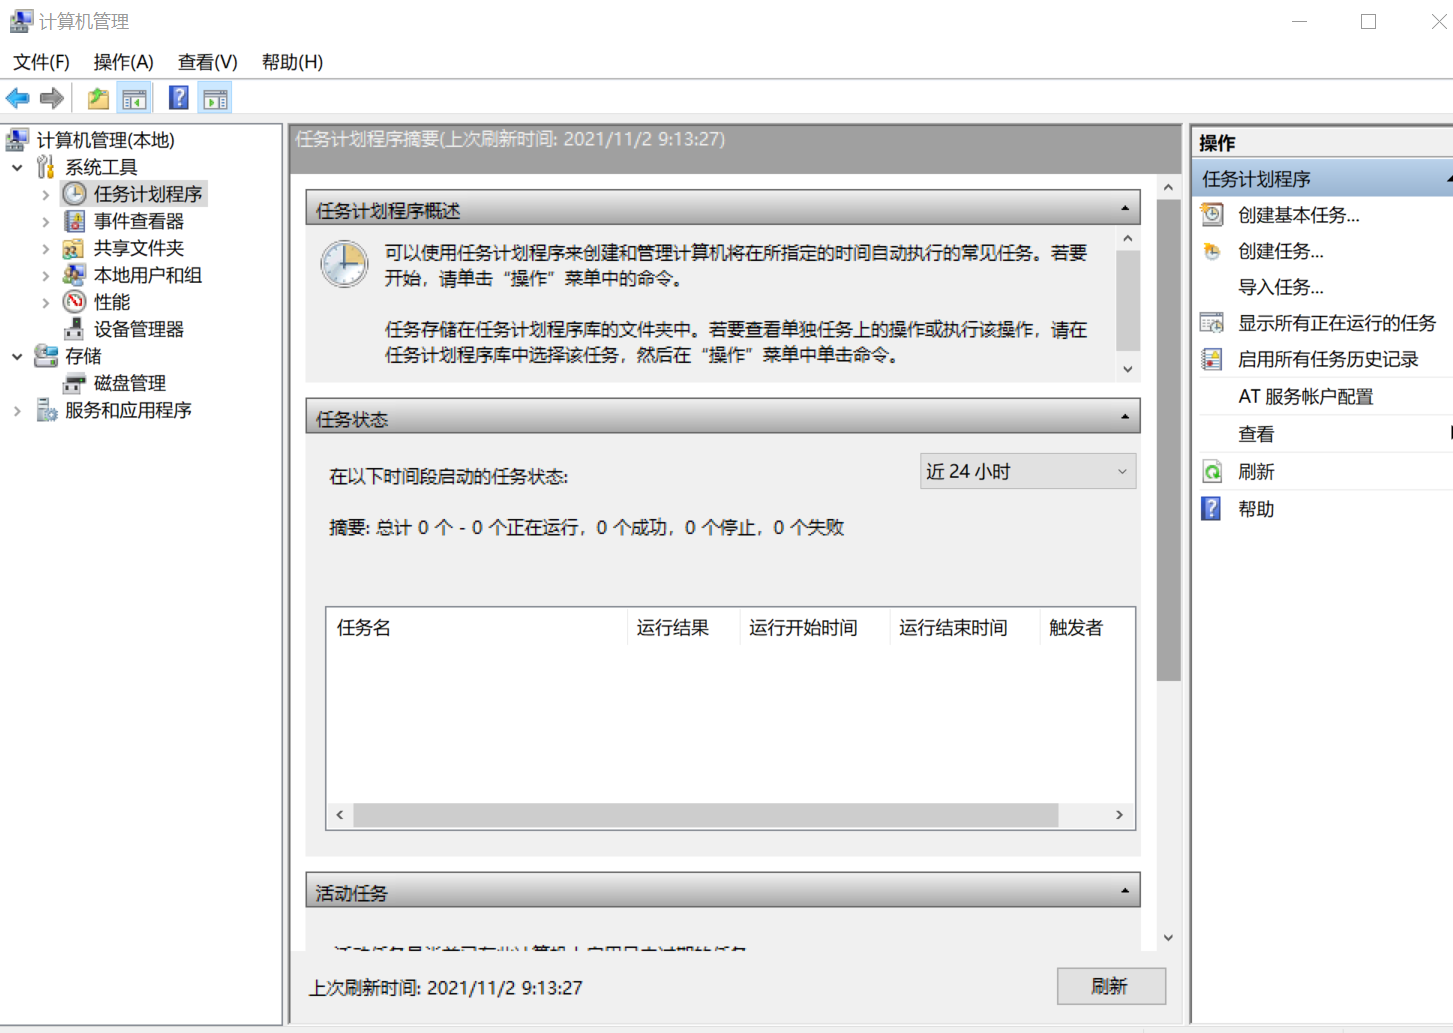The width and height of the screenshot is (1453, 1033).
Task: Click the 存储 storage icon
Action: point(46,356)
